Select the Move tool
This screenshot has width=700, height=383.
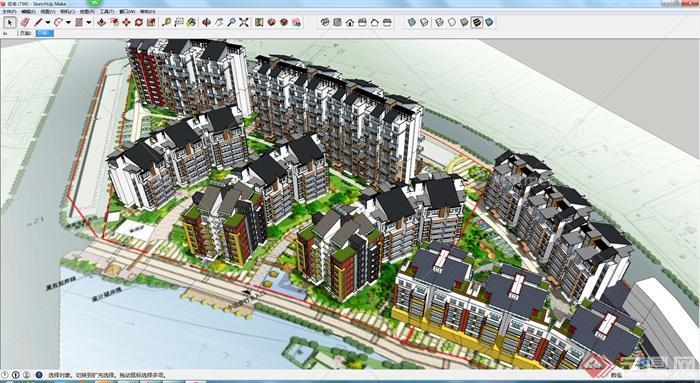click(126, 22)
